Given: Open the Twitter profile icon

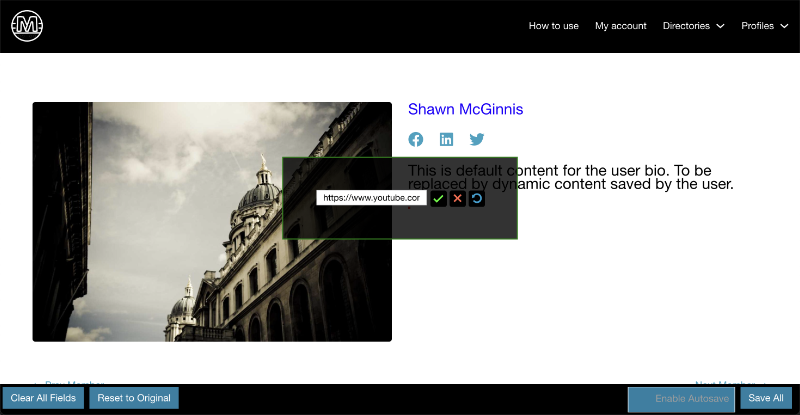Looking at the screenshot, I should point(477,140).
